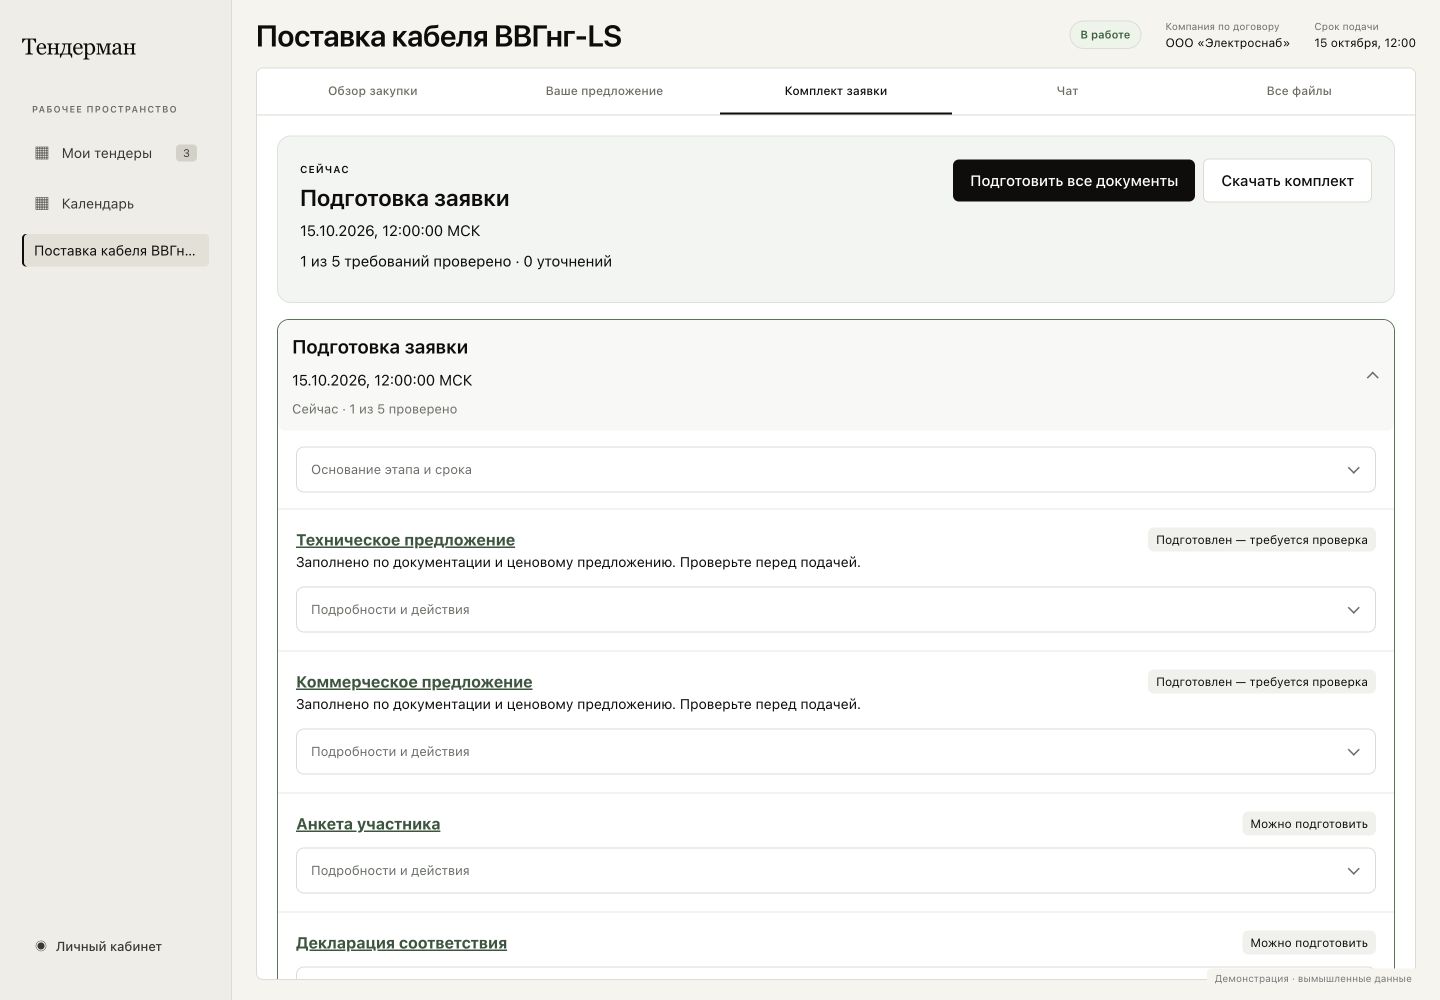Click Сейчас · 1 из 5 проверено text
1440x1000 pixels.
[x=375, y=409]
